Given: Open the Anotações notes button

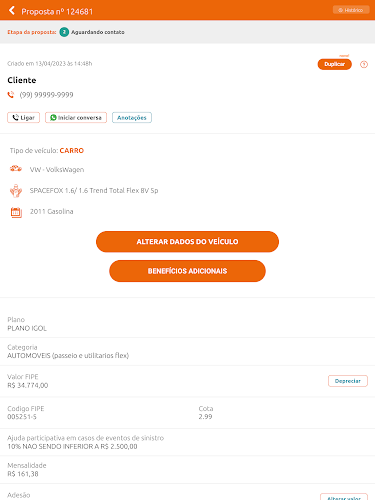Looking at the screenshot, I should tap(132, 118).
